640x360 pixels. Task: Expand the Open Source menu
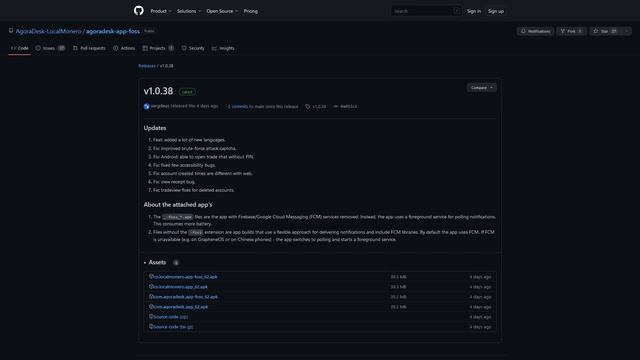[x=222, y=11]
